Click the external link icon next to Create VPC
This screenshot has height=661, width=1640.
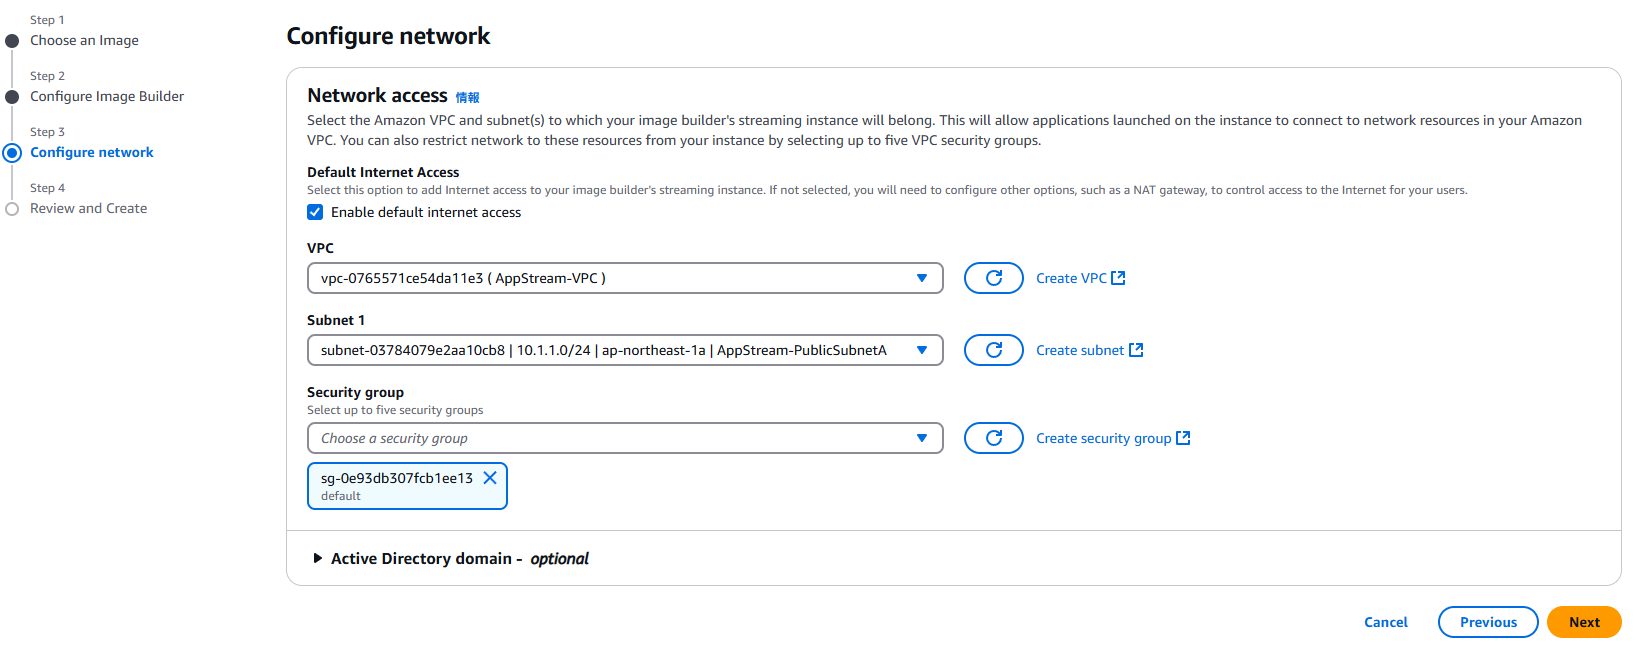(x=1118, y=278)
